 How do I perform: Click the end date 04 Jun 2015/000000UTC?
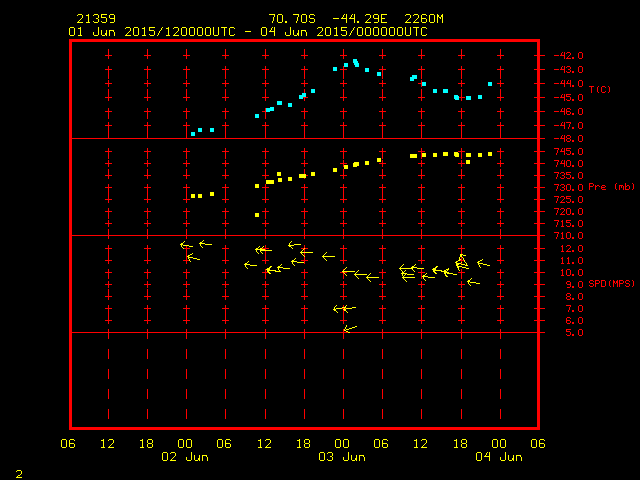click(344, 32)
